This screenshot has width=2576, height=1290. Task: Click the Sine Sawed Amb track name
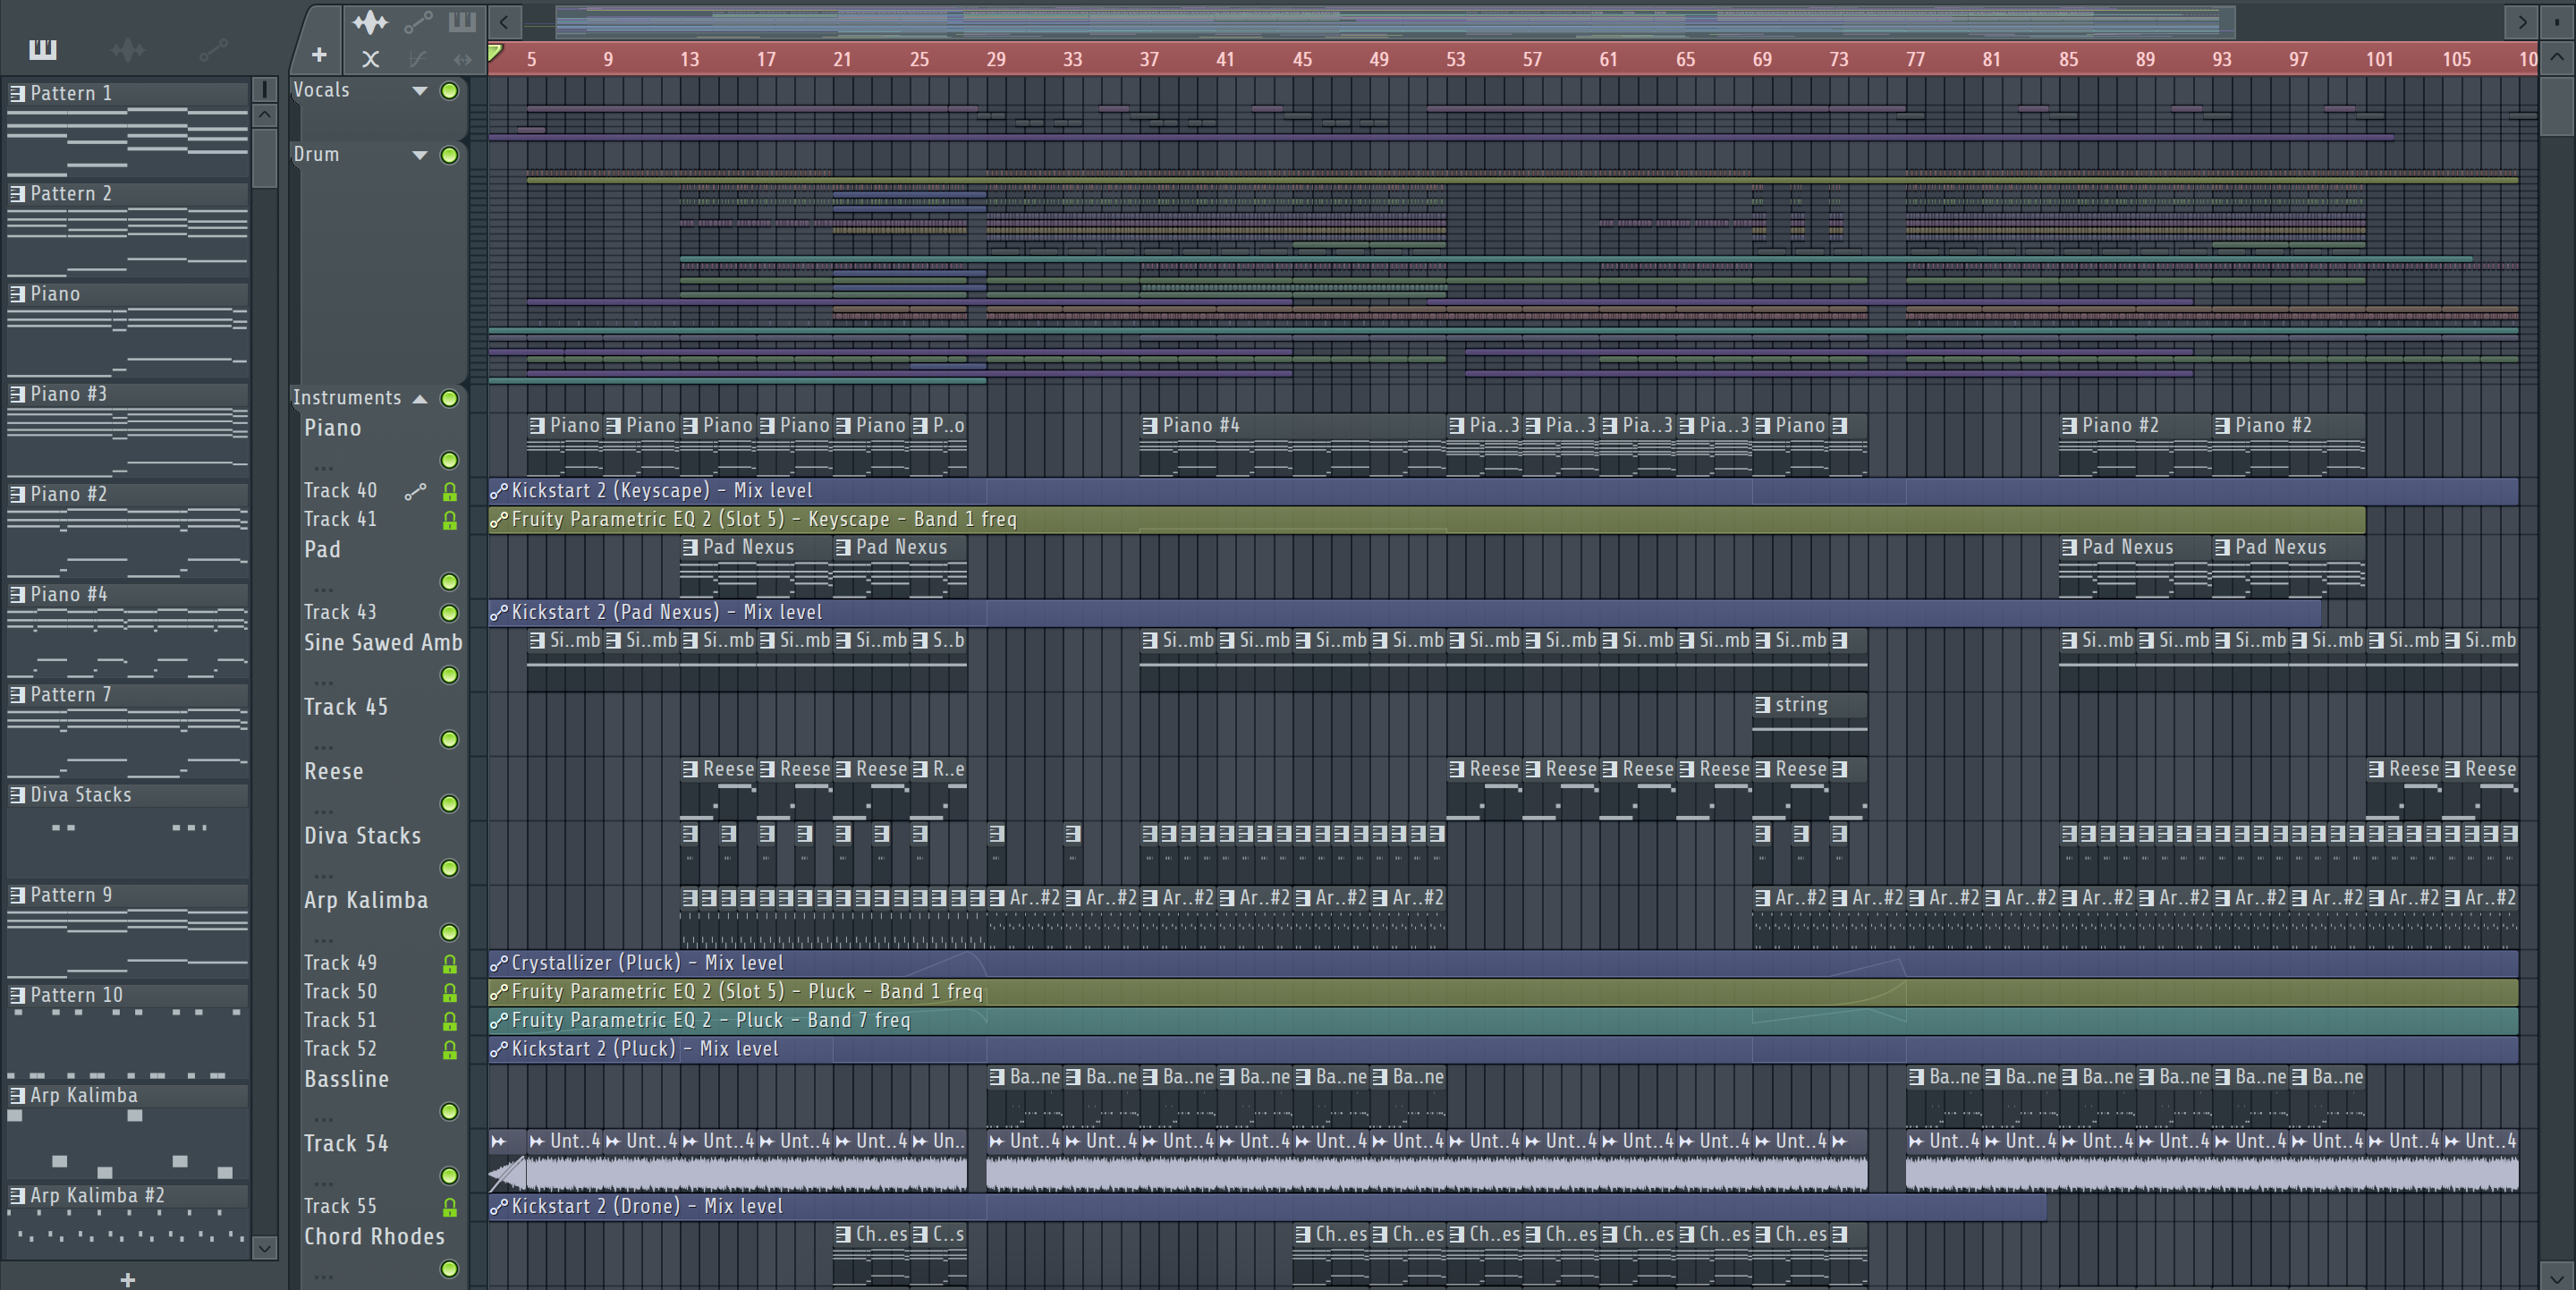(x=383, y=643)
